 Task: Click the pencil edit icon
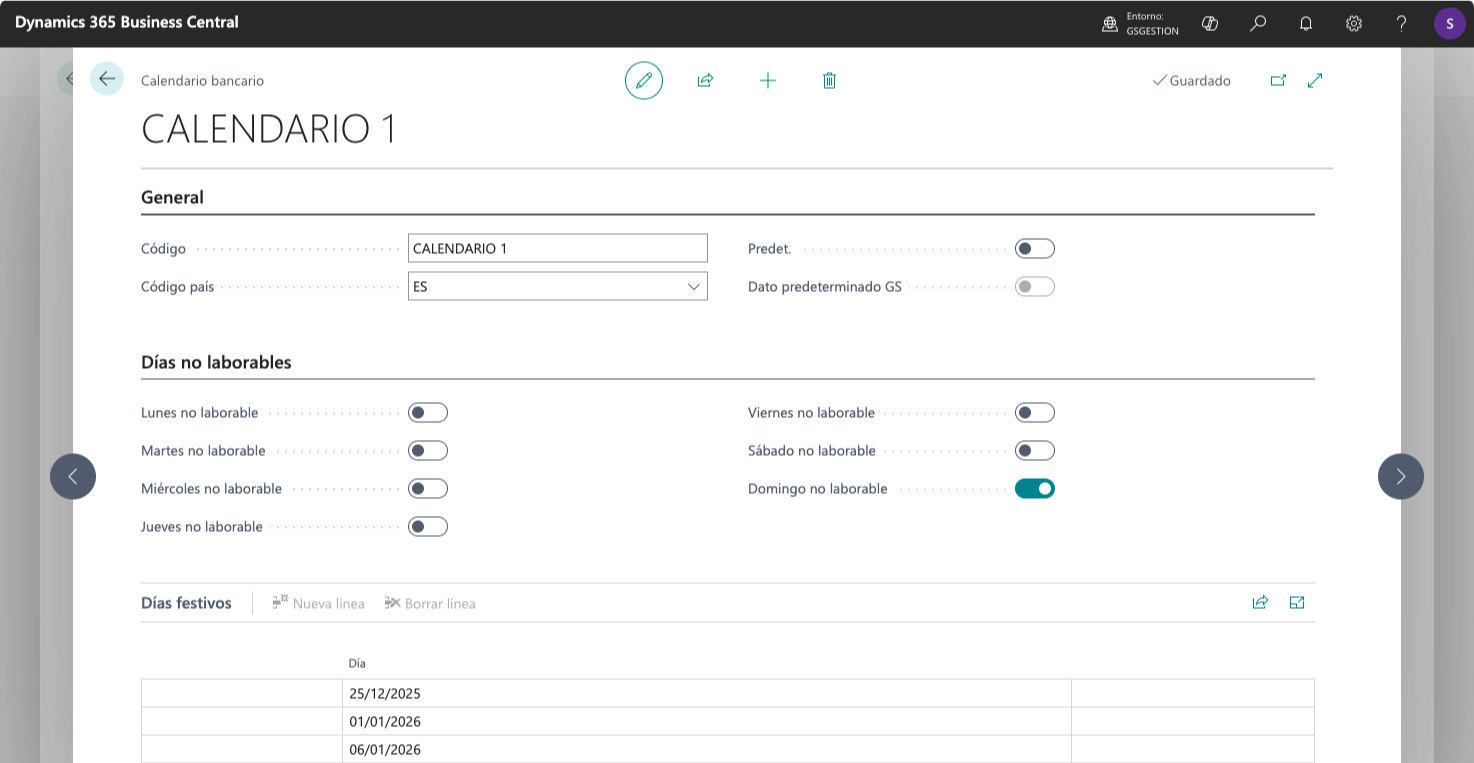pos(643,80)
